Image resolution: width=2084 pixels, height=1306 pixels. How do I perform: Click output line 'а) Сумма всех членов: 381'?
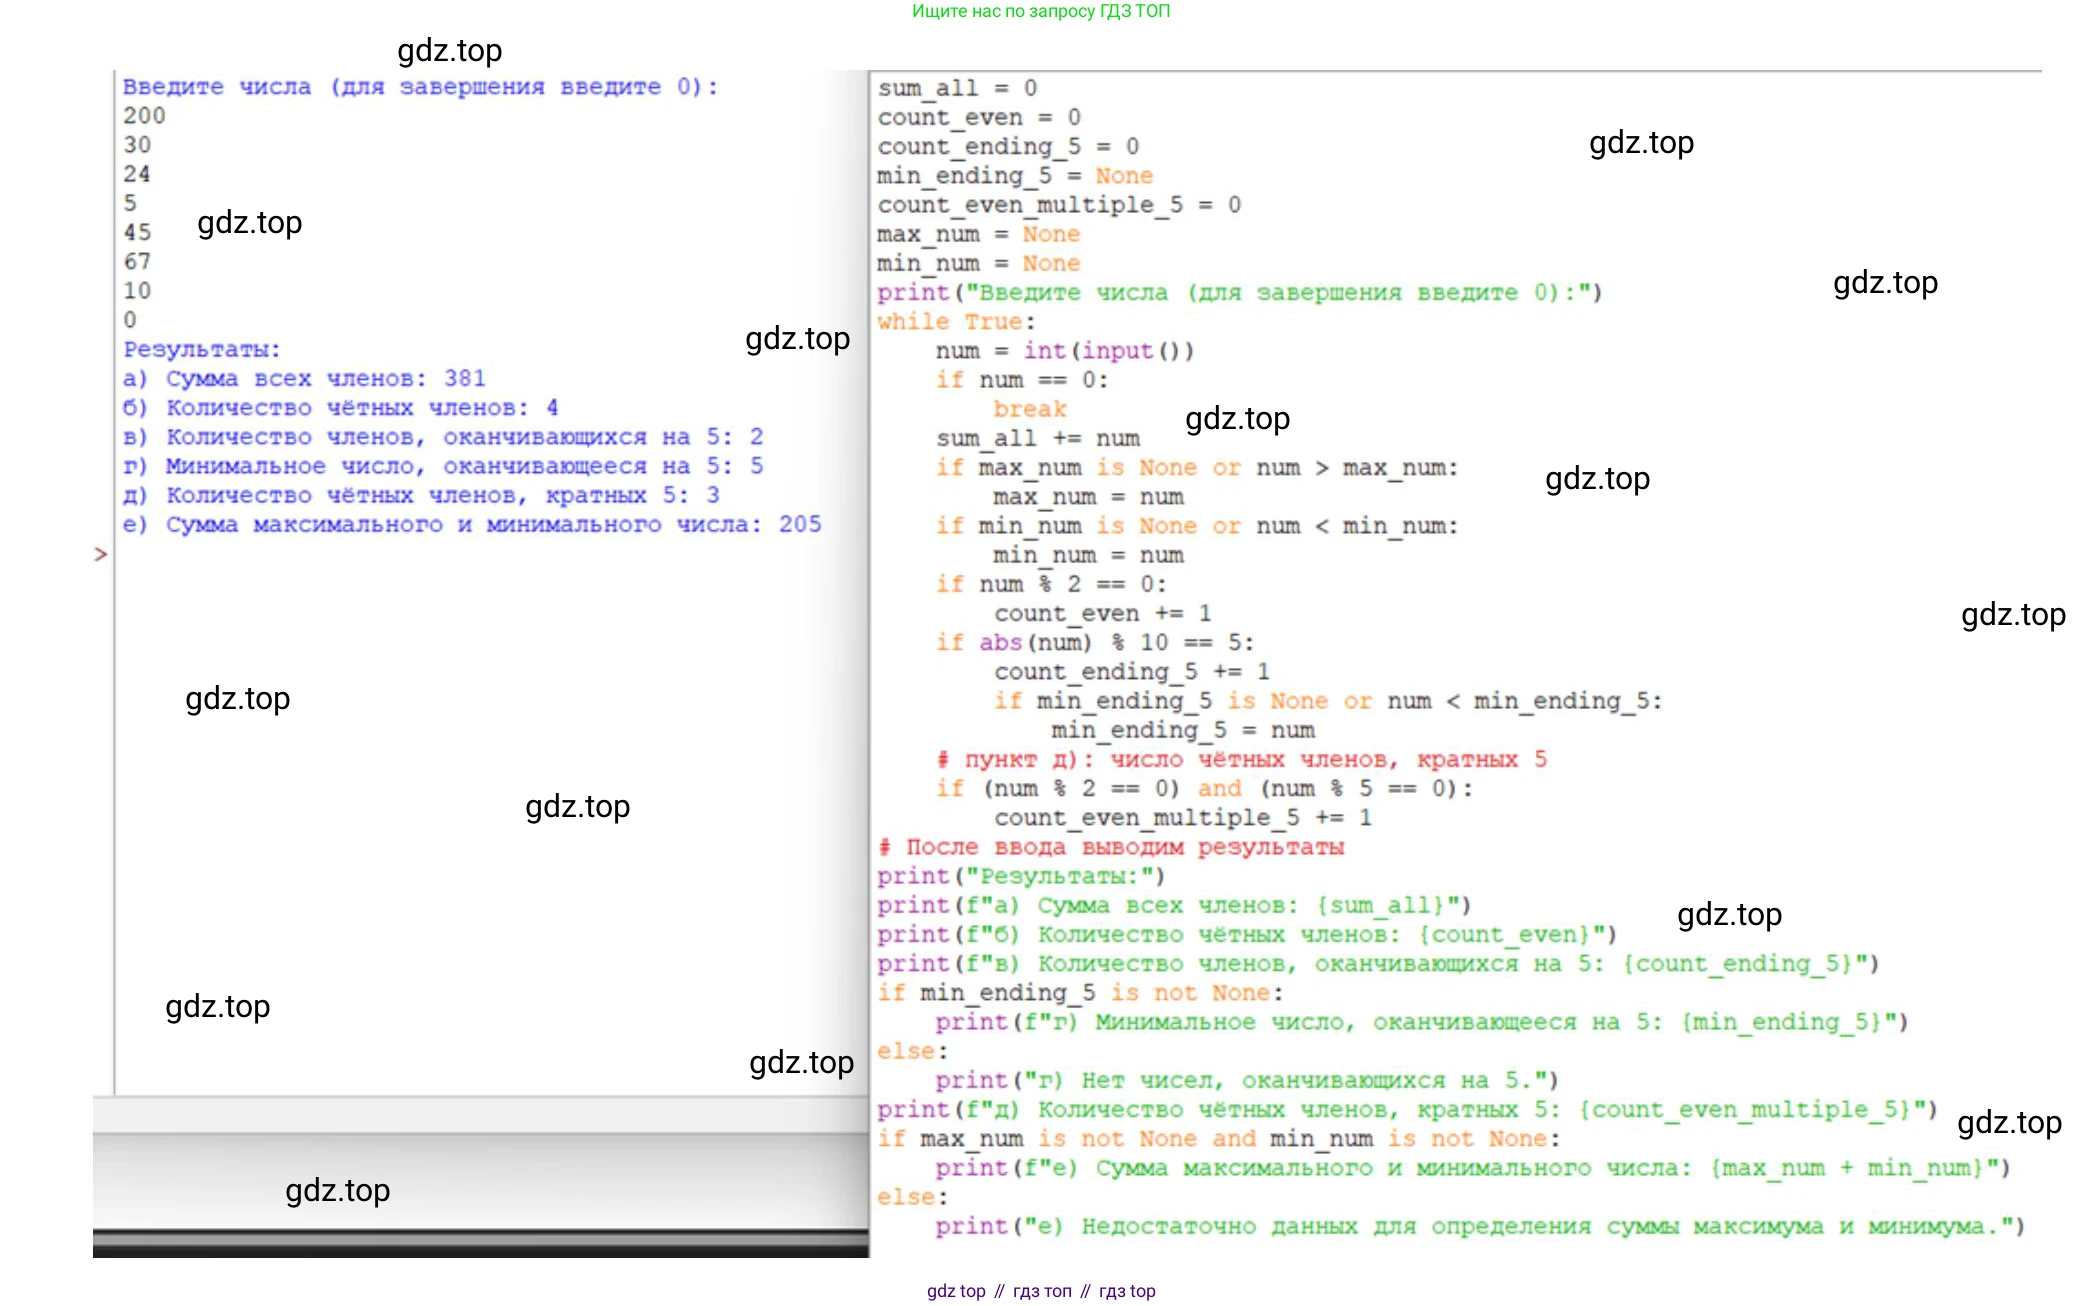(304, 379)
